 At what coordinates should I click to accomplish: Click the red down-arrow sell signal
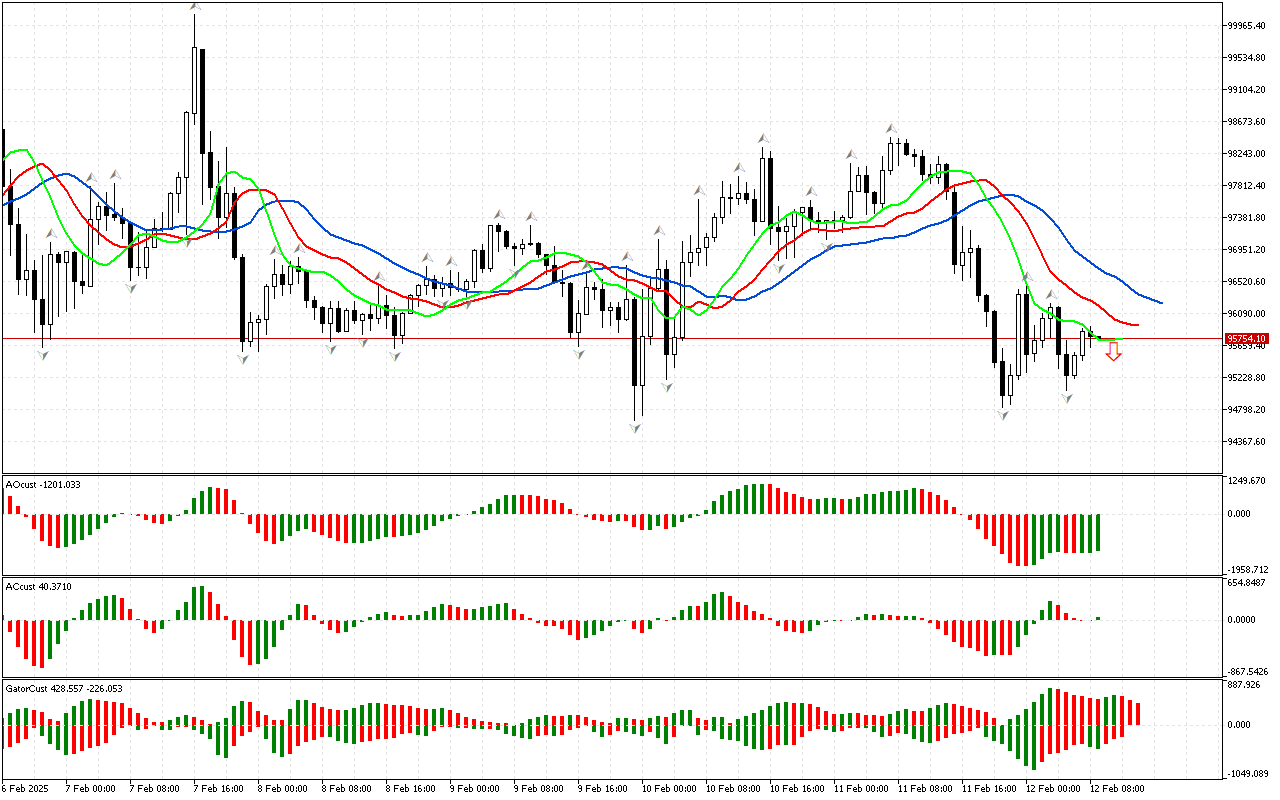1113,352
